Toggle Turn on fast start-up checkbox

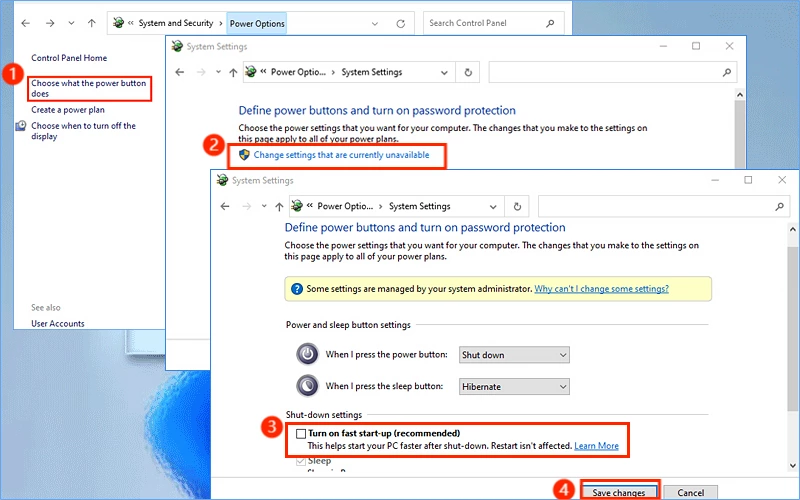pyautogui.click(x=301, y=434)
